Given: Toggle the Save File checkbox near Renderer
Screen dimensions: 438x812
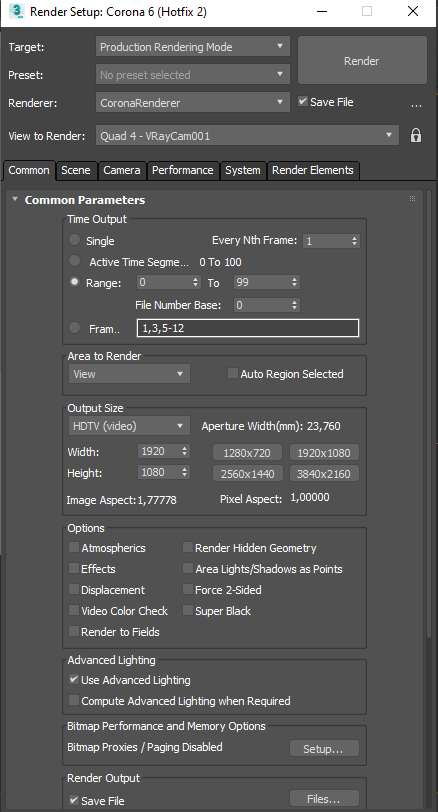Looking at the screenshot, I should pyautogui.click(x=303, y=102).
